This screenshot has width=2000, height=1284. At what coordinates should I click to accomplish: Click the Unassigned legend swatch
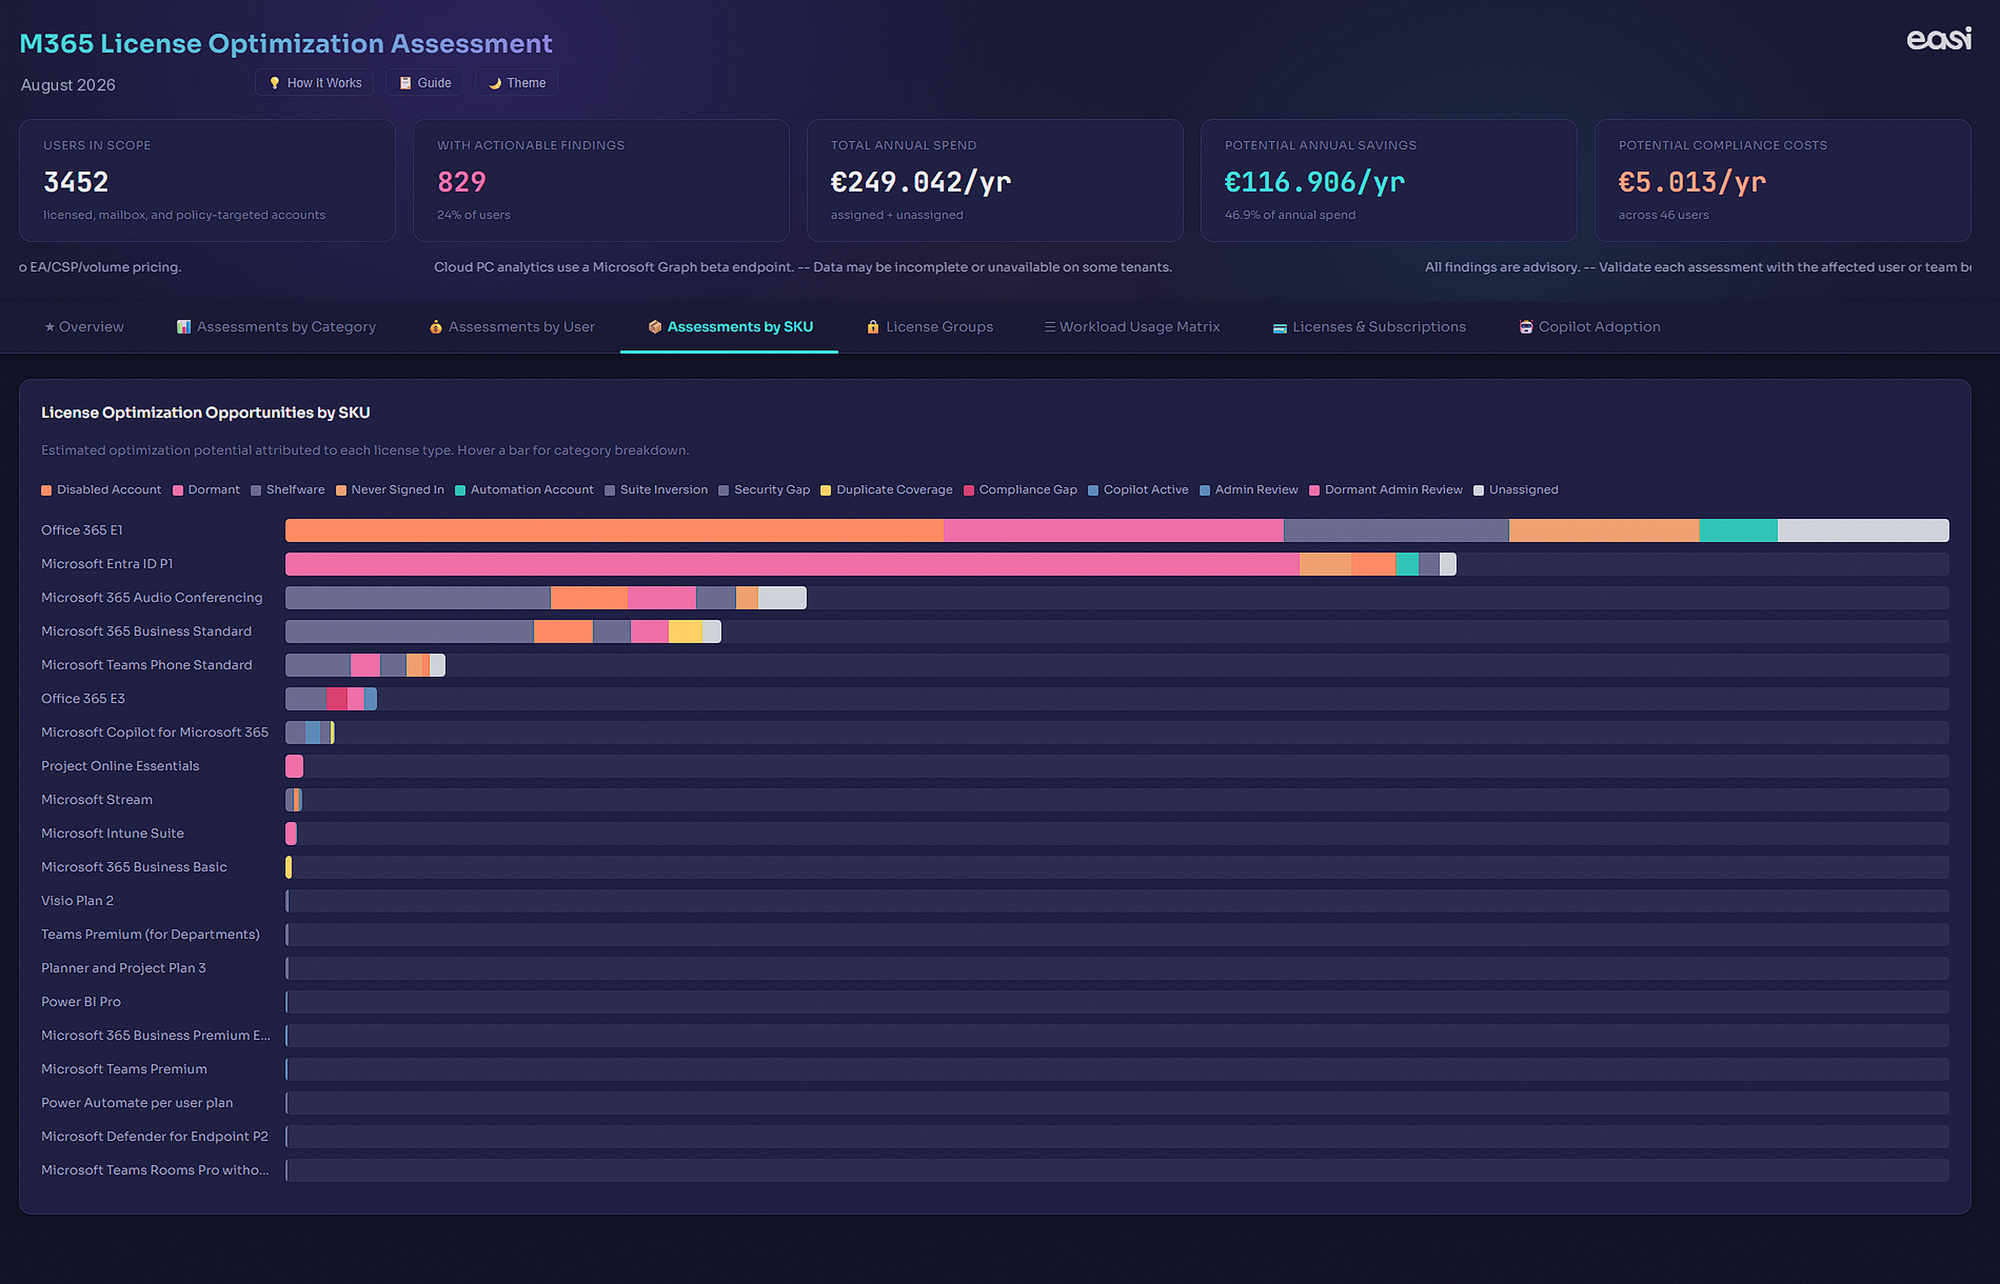[1479, 490]
